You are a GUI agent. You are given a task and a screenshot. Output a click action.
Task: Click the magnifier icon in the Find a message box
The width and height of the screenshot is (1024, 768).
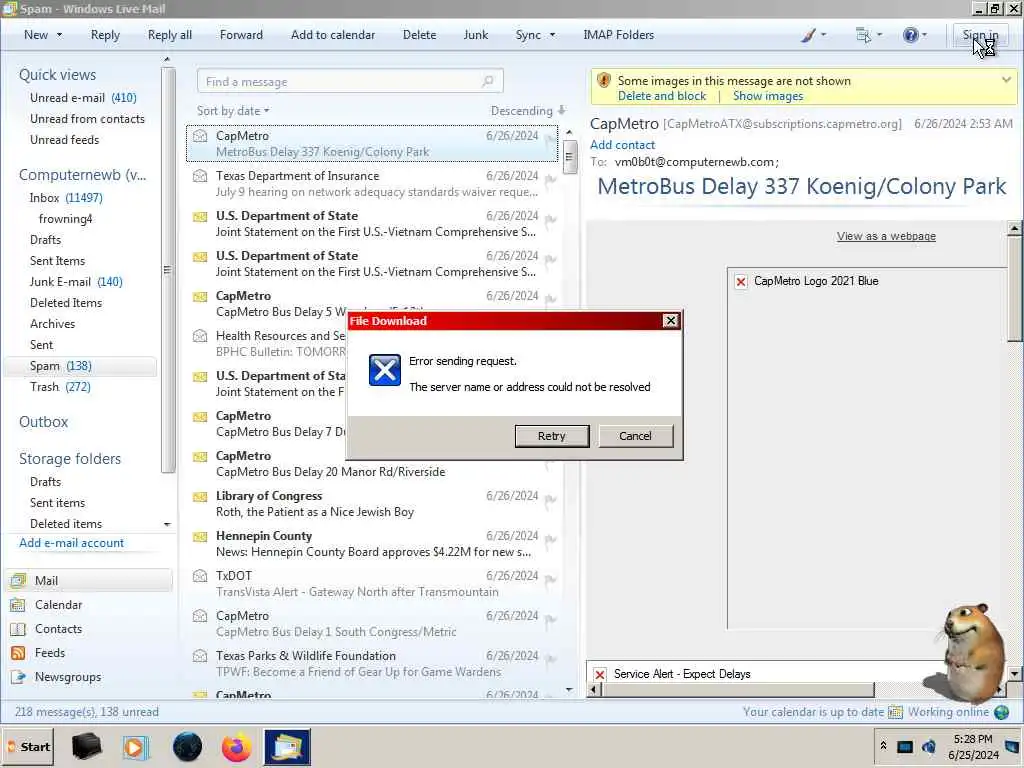coord(488,82)
